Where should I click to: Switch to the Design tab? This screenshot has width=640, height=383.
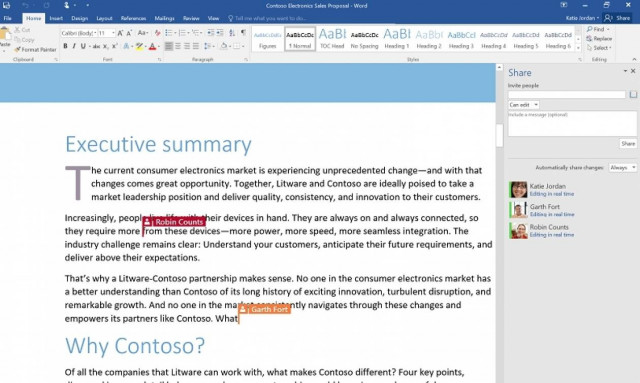tap(79, 18)
